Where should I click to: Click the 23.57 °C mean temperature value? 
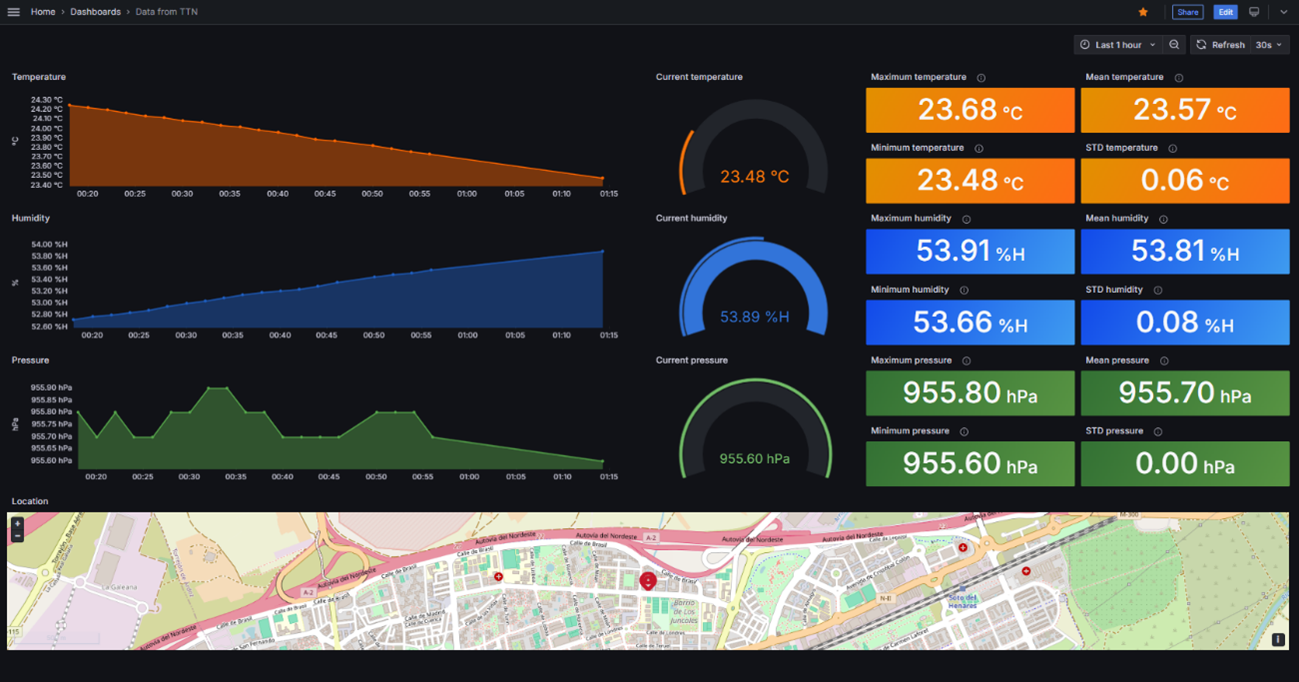point(1185,110)
